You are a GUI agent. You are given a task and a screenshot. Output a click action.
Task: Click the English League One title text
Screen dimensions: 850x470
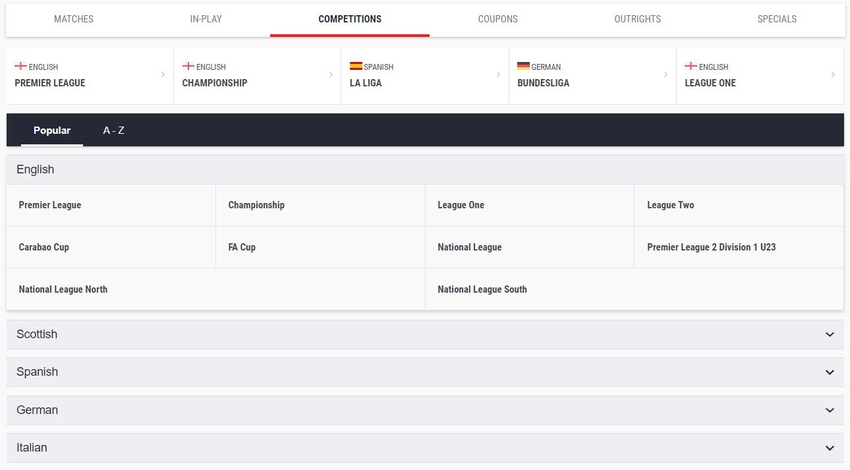pos(710,83)
